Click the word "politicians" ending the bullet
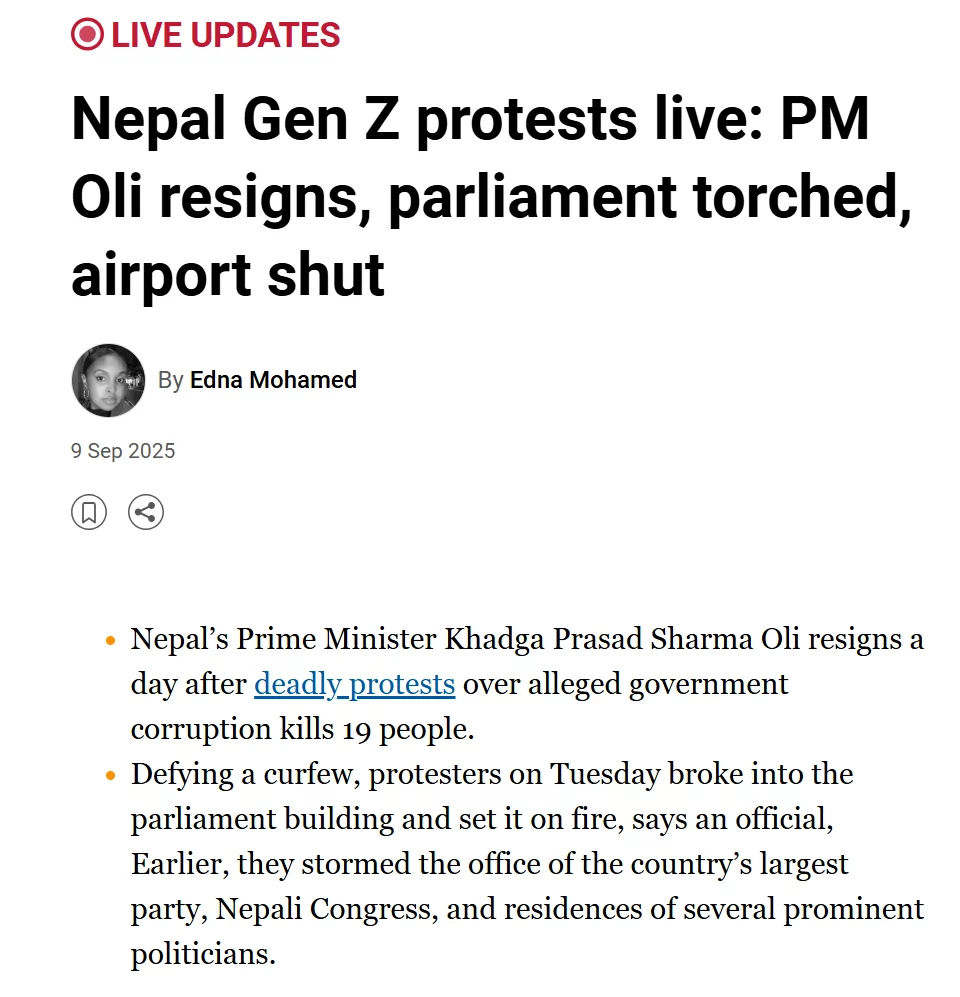Screen dimensions: 960x997 pos(203,954)
